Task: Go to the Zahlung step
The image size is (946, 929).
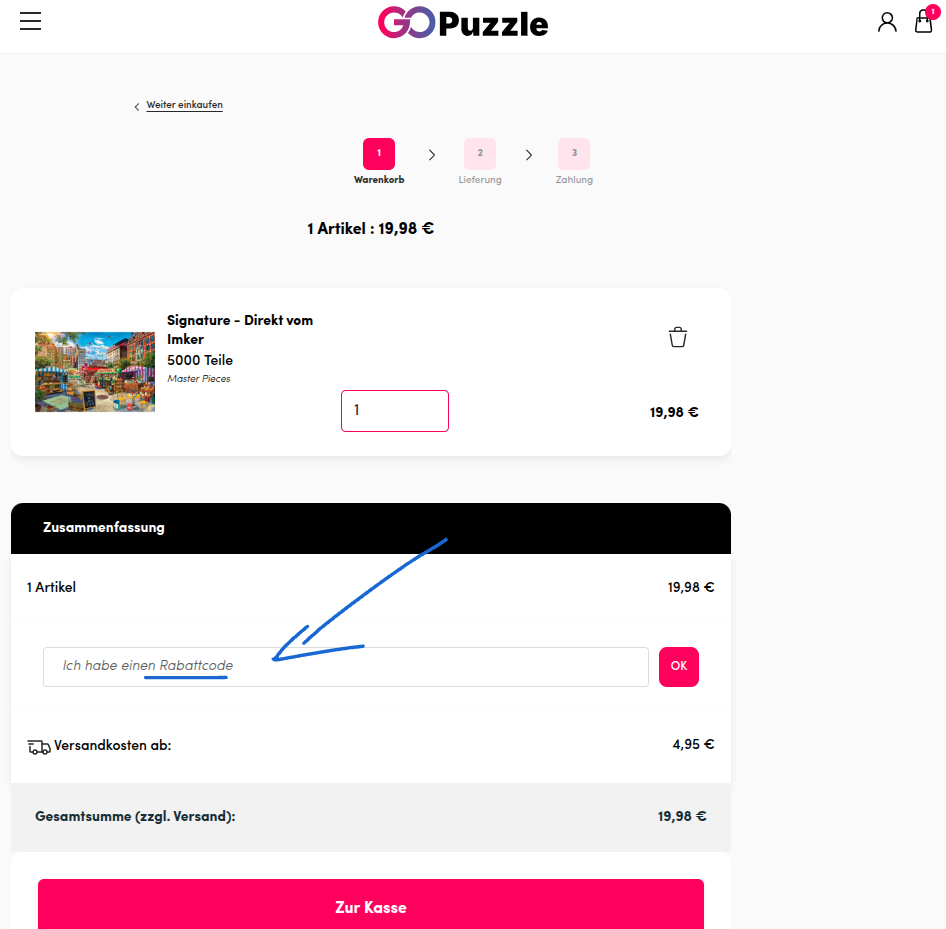Action: pos(574,154)
